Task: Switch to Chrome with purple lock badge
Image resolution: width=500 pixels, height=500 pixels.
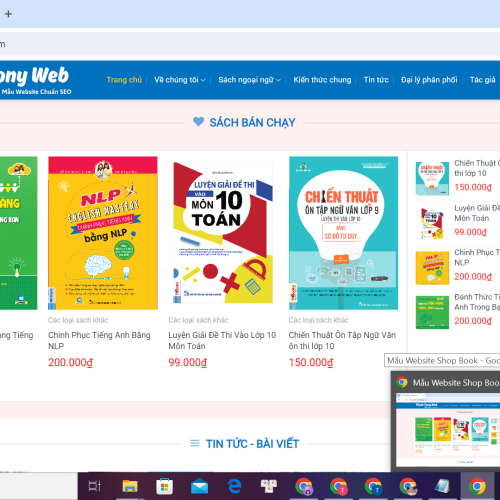Action: (304, 486)
